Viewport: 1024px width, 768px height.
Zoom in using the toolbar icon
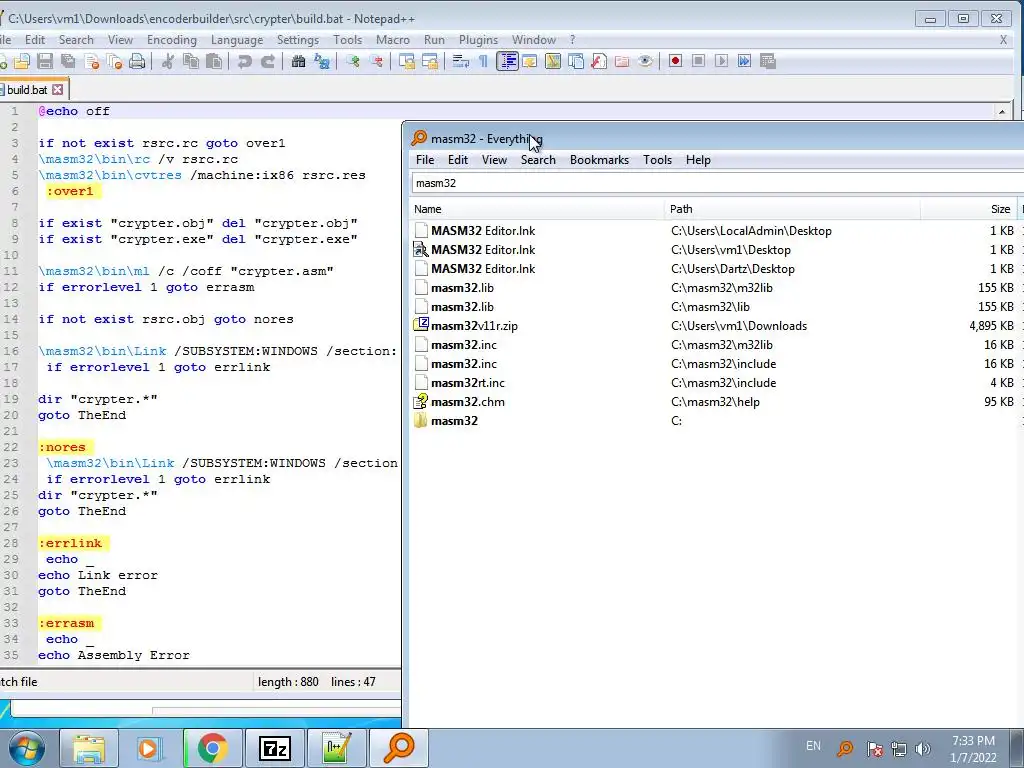tap(353, 61)
